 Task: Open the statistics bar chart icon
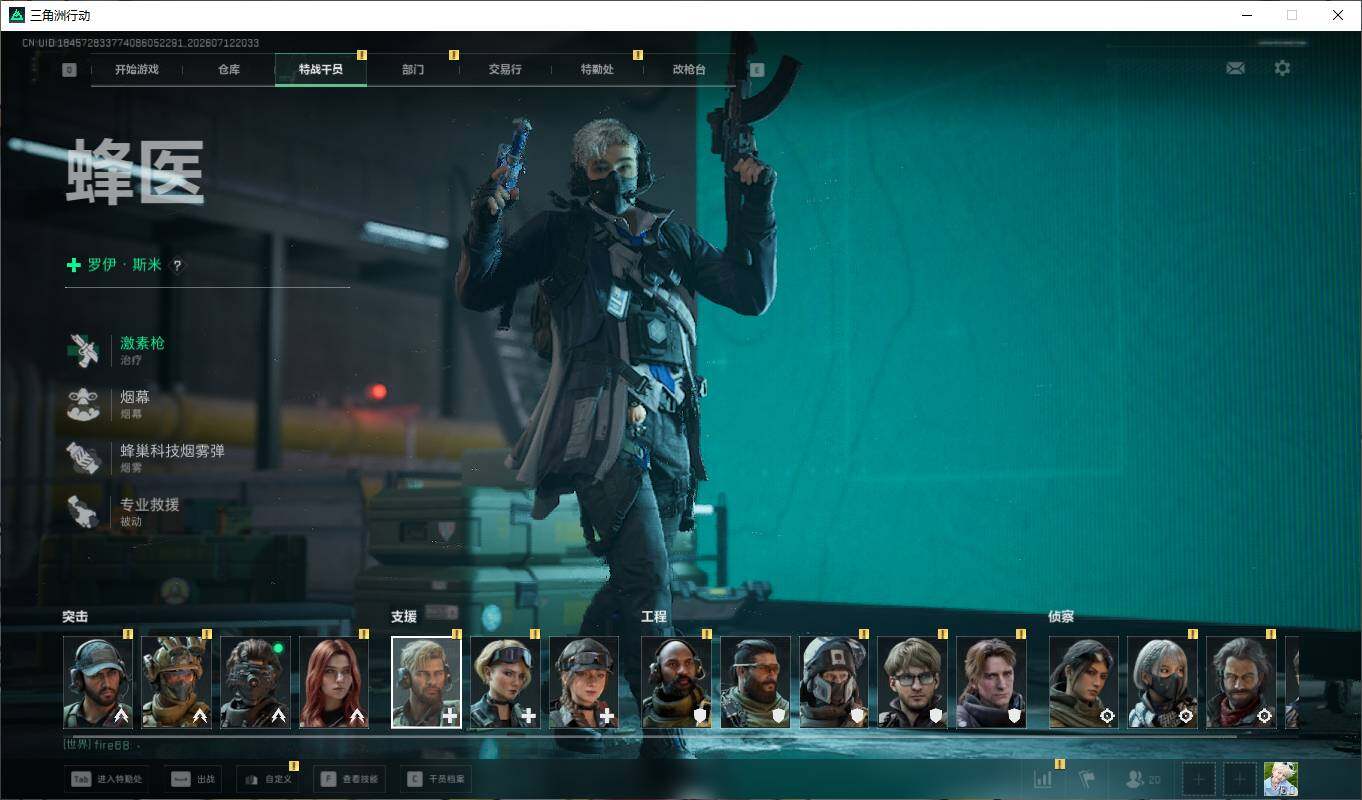pos(1043,778)
